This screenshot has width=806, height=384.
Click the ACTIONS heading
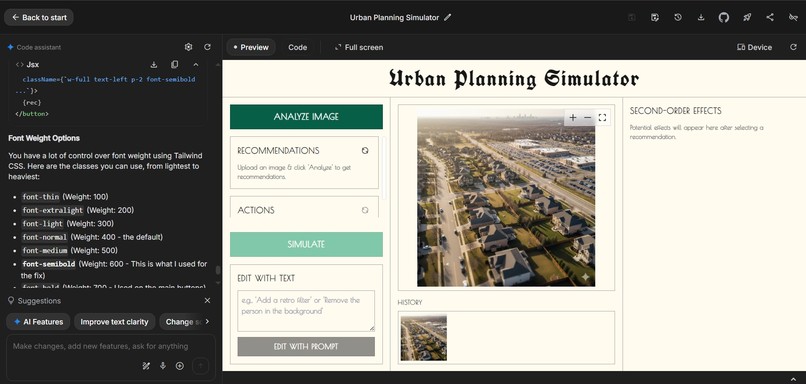[256, 210]
